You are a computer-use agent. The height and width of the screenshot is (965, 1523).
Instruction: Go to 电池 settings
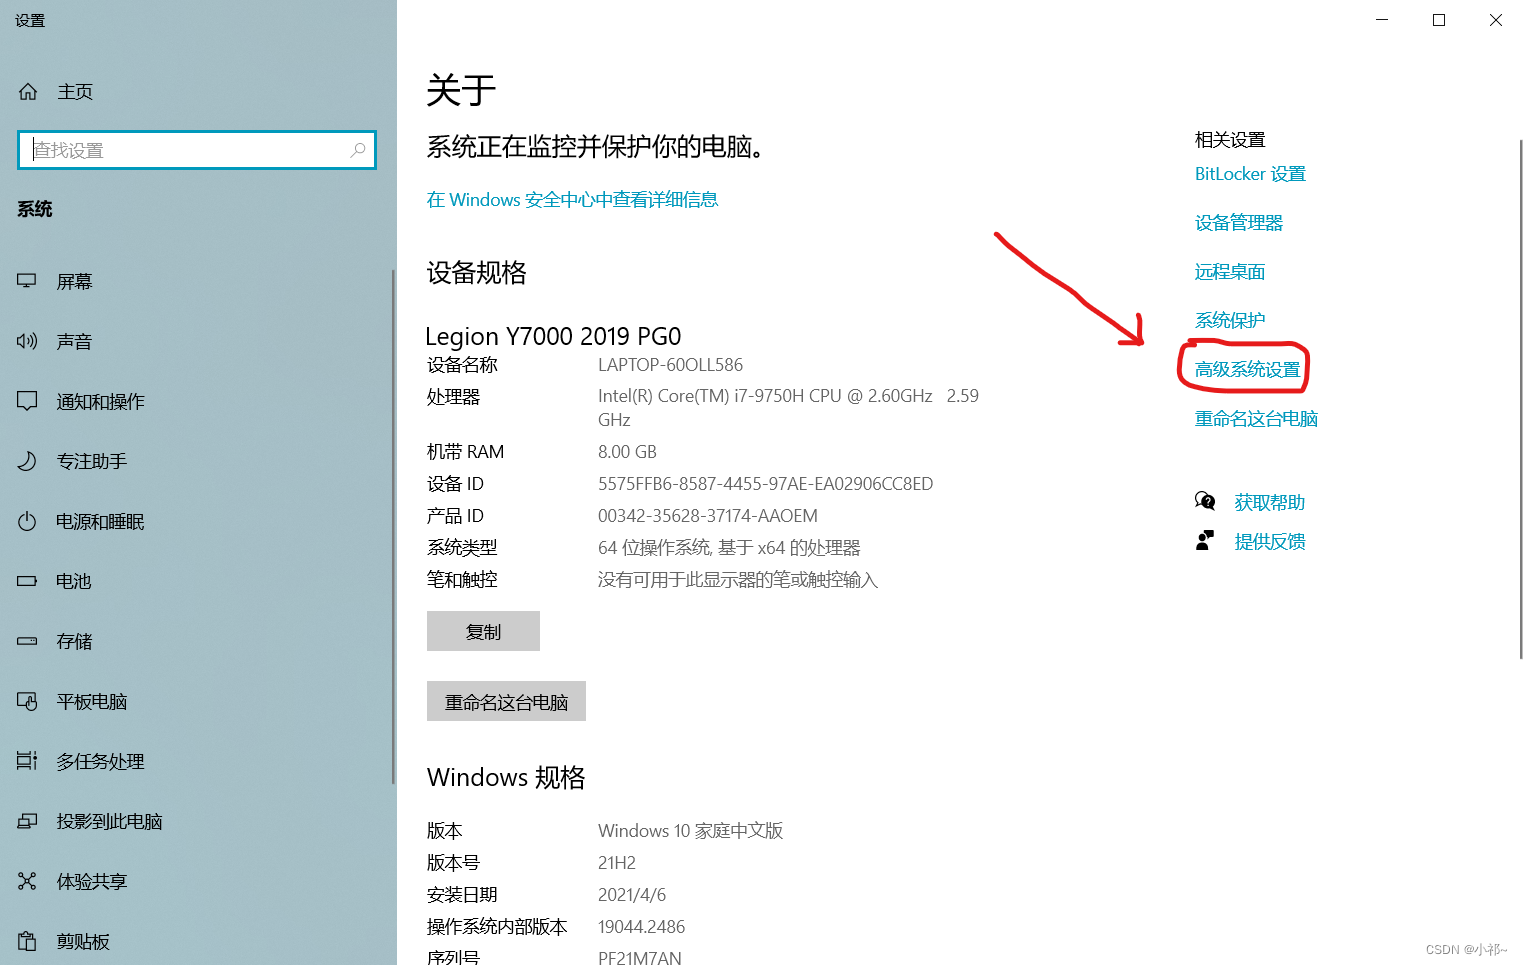pos(74,581)
